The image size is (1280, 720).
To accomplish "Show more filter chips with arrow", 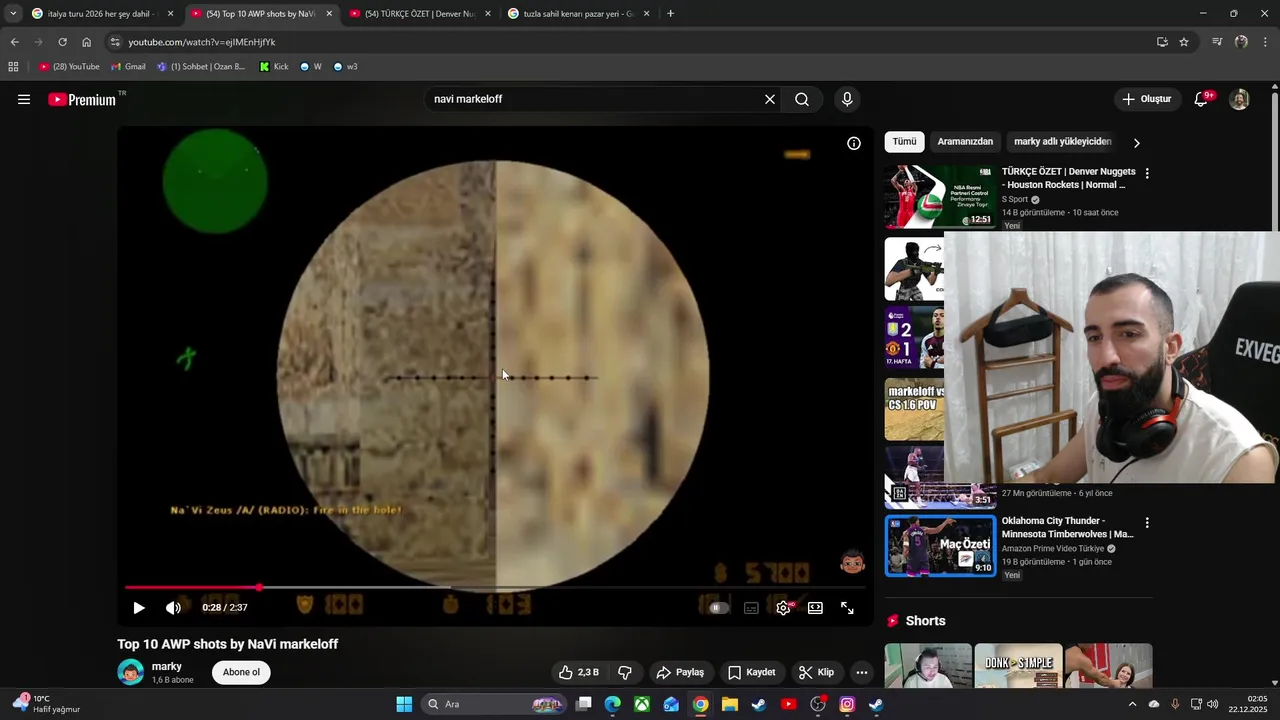I will 1136,143.
